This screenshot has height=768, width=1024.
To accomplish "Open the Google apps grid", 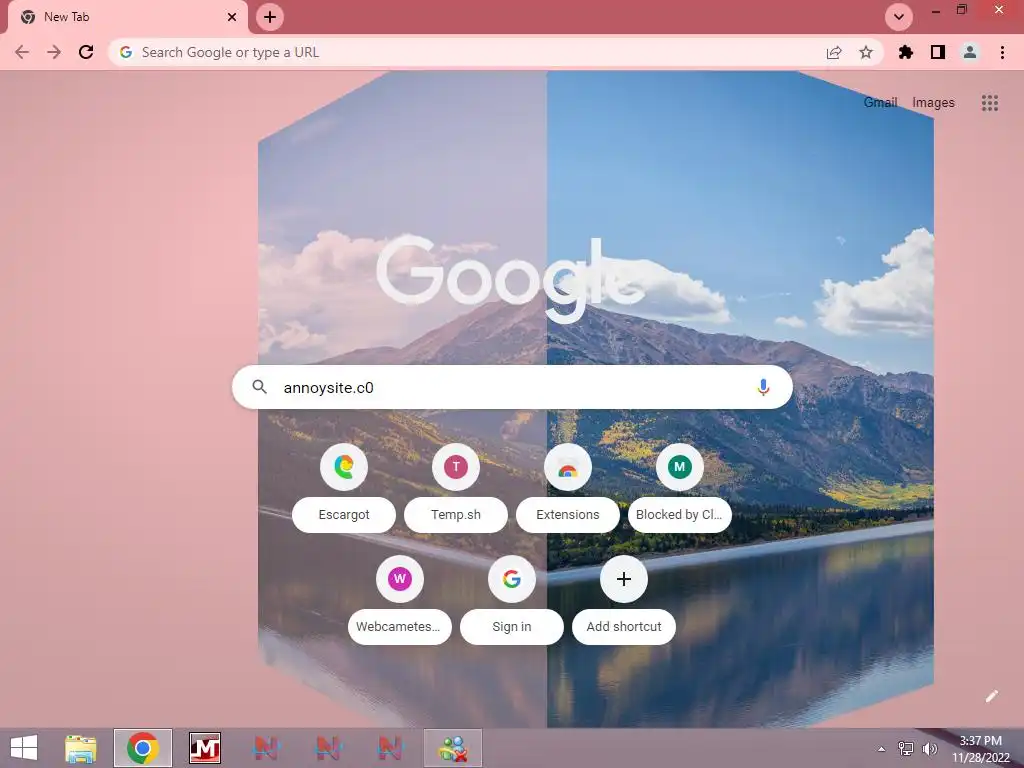I will pyautogui.click(x=989, y=103).
